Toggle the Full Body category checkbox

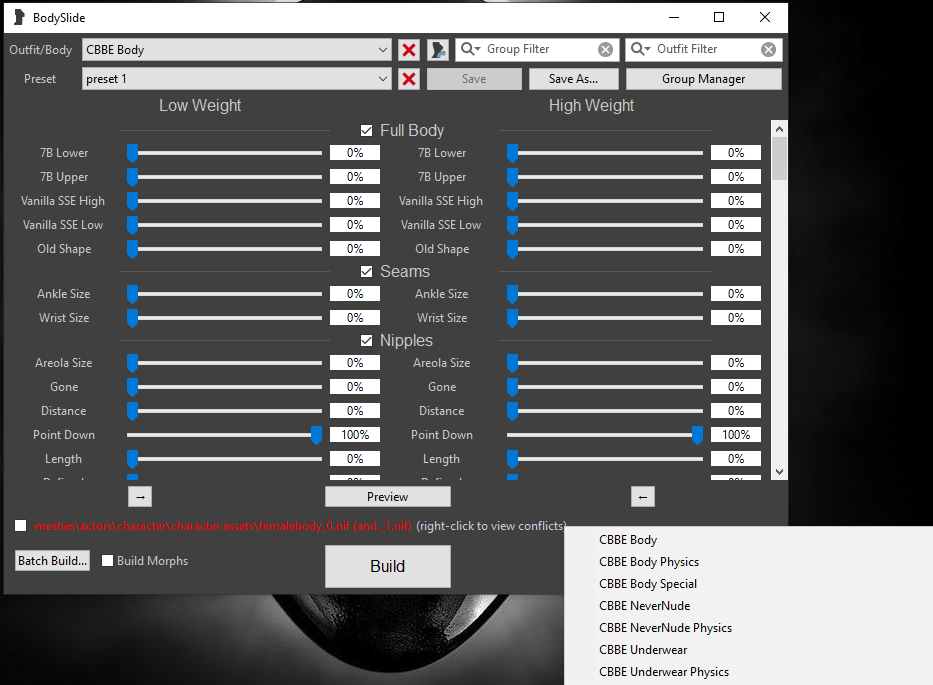click(367, 130)
